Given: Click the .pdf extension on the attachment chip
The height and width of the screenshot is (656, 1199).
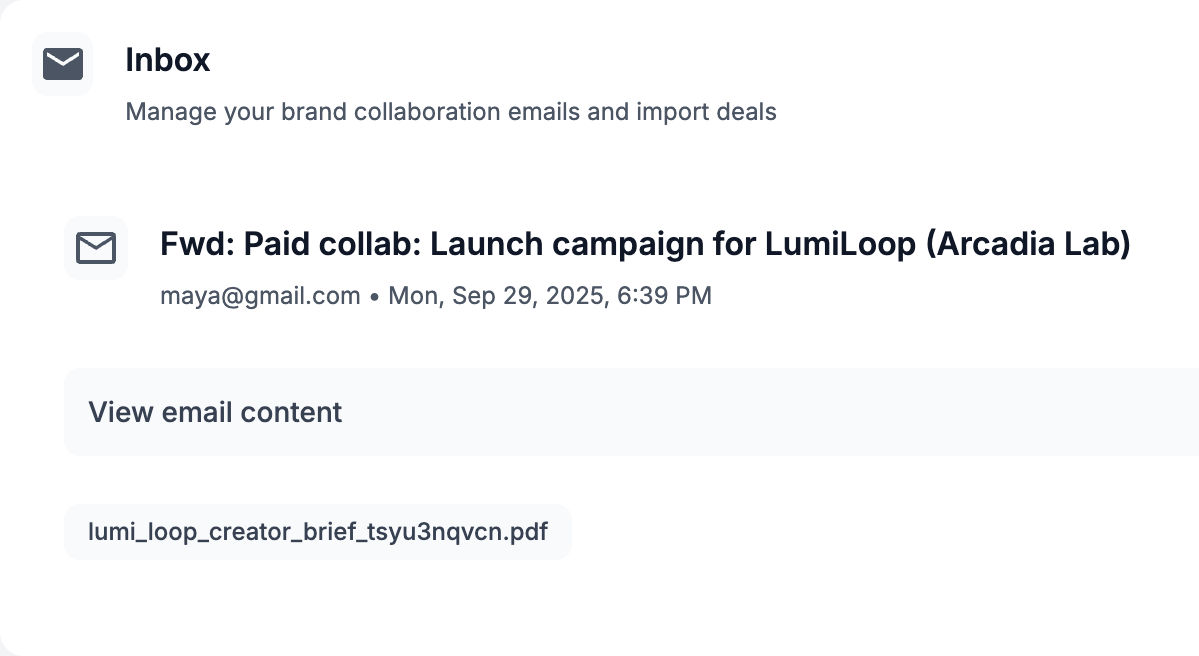Looking at the screenshot, I should click(x=526, y=531).
